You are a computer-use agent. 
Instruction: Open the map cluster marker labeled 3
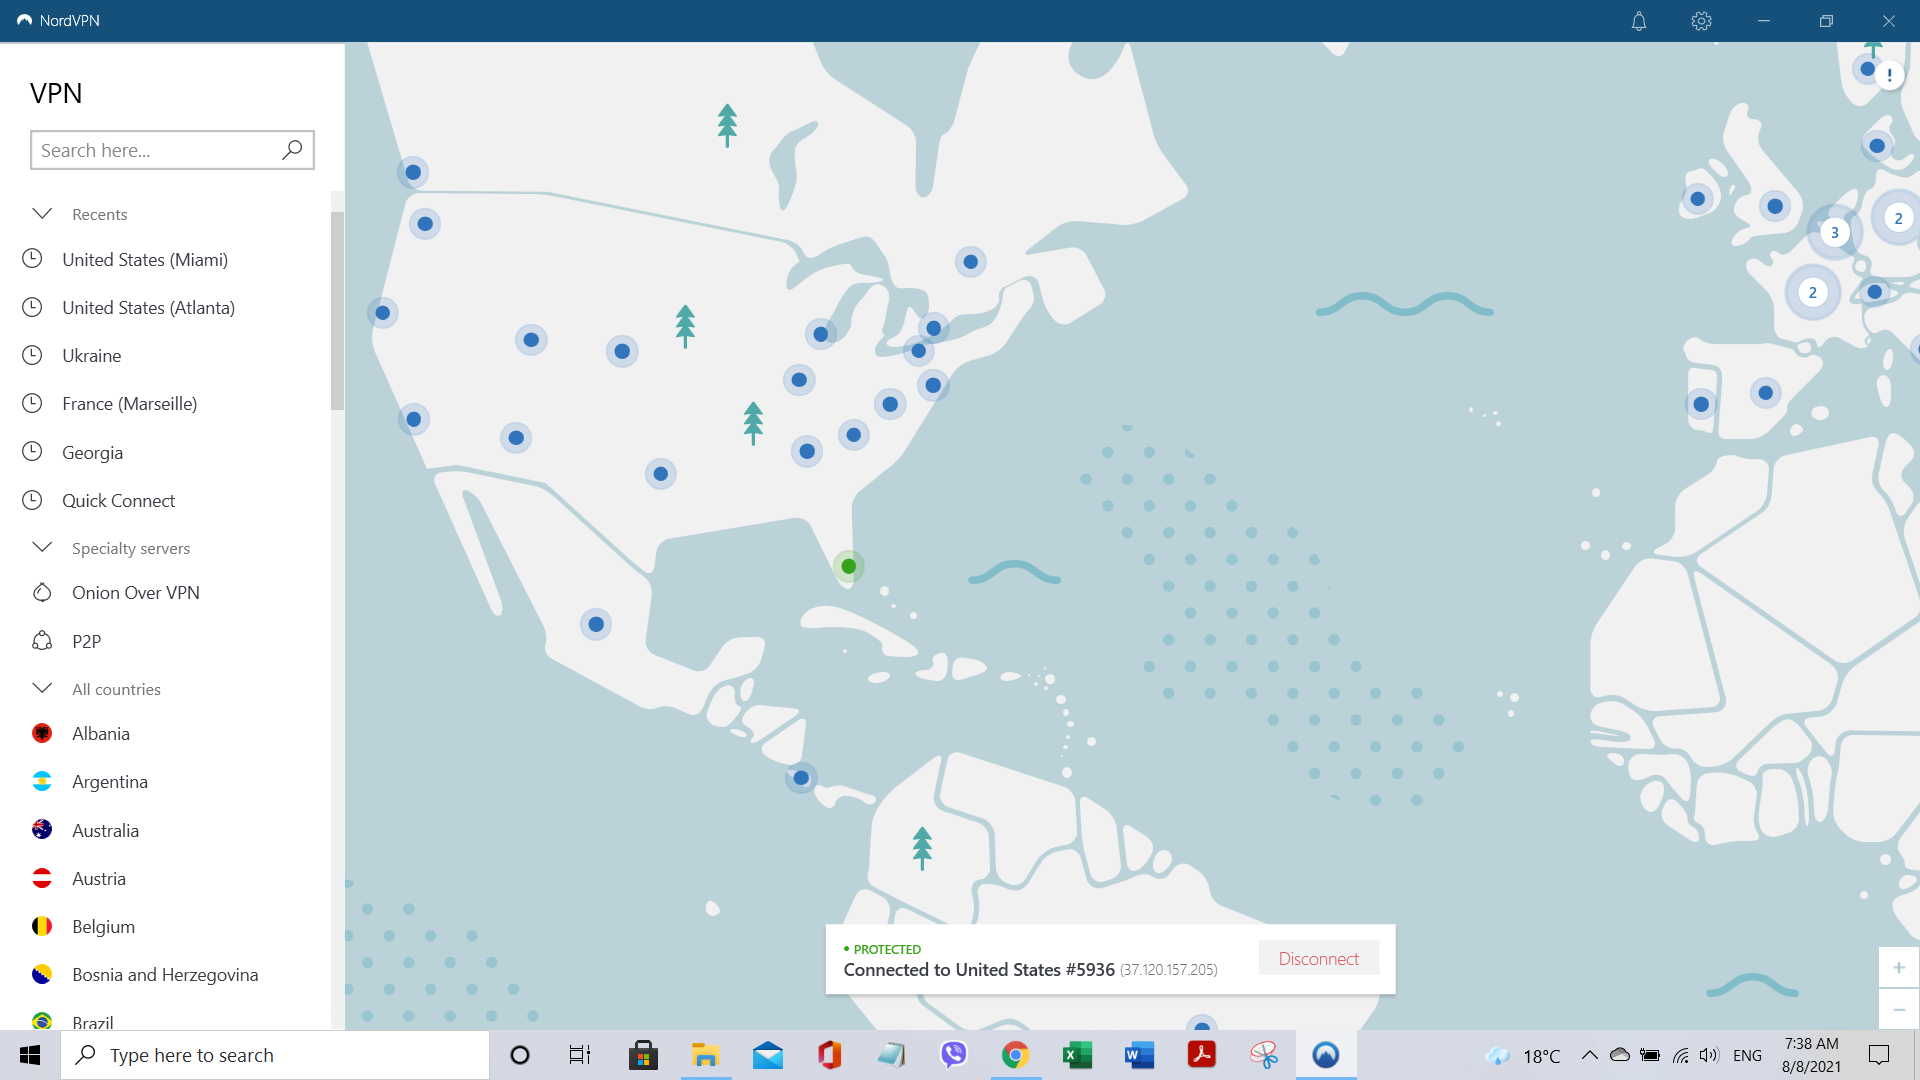(1834, 232)
